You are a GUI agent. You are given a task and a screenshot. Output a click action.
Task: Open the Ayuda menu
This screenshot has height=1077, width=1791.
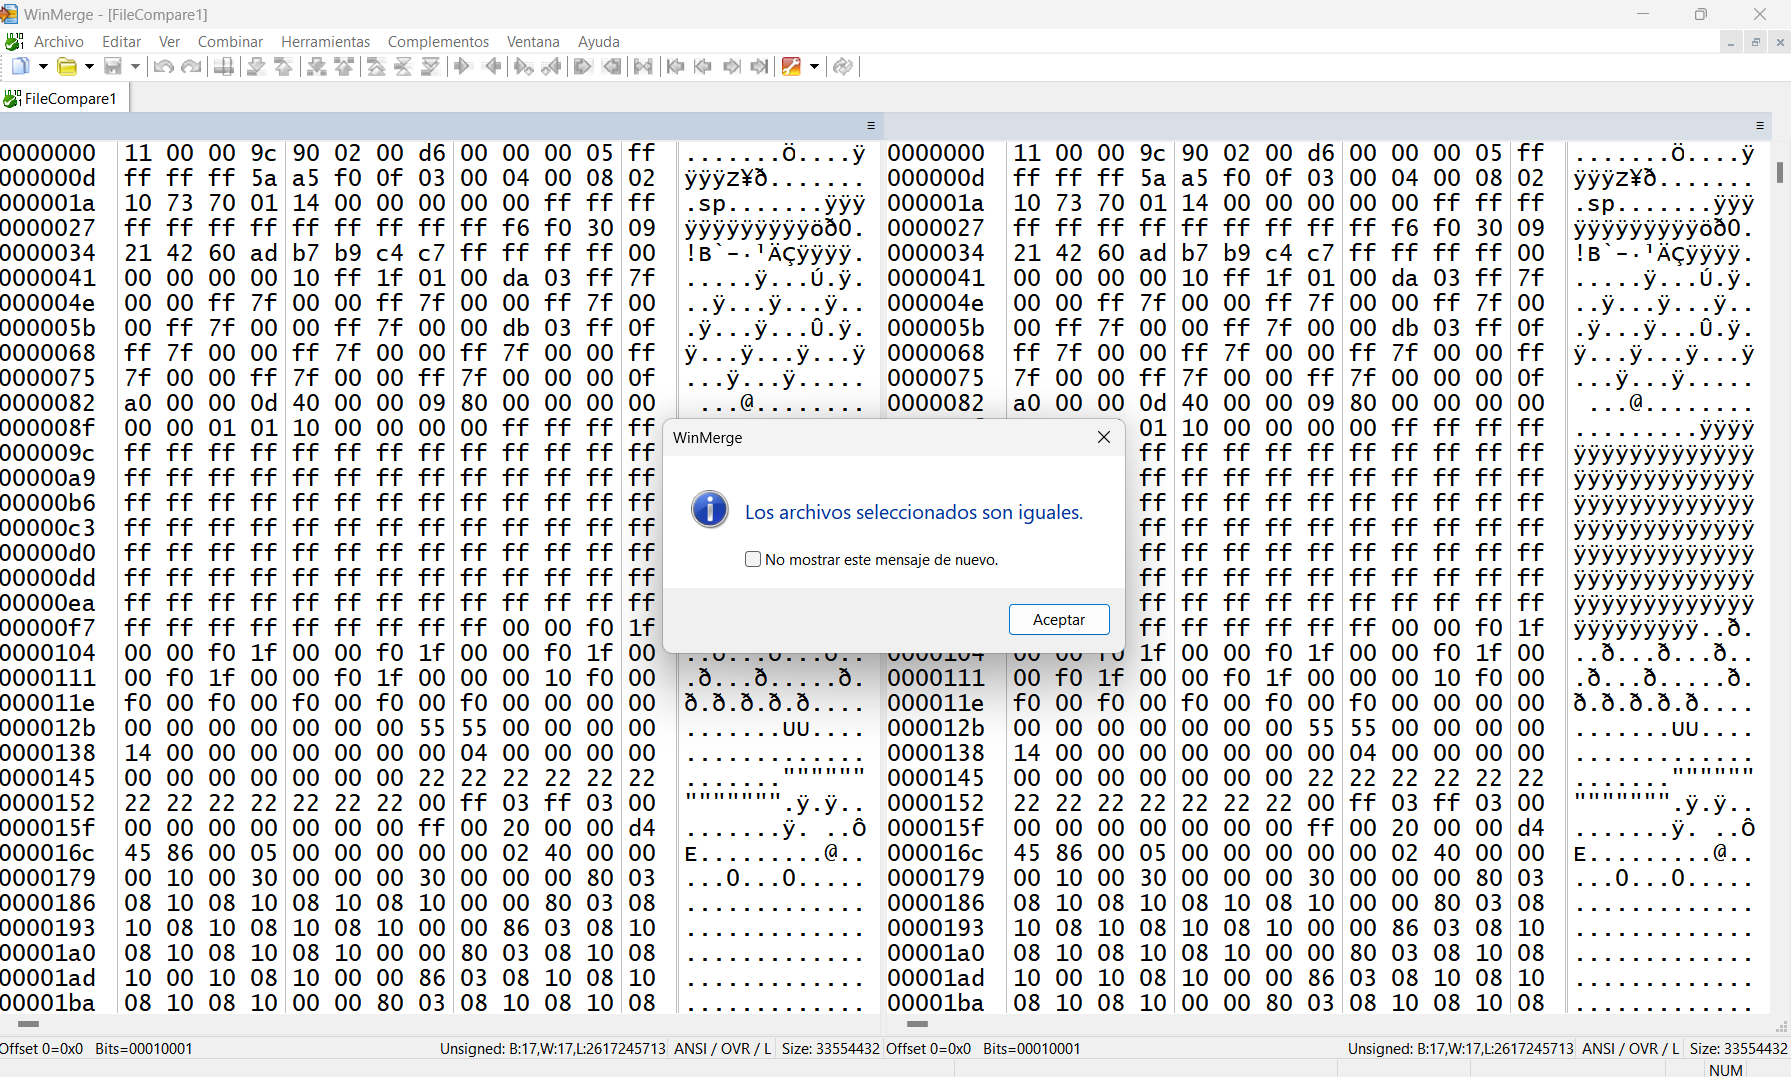(x=598, y=41)
